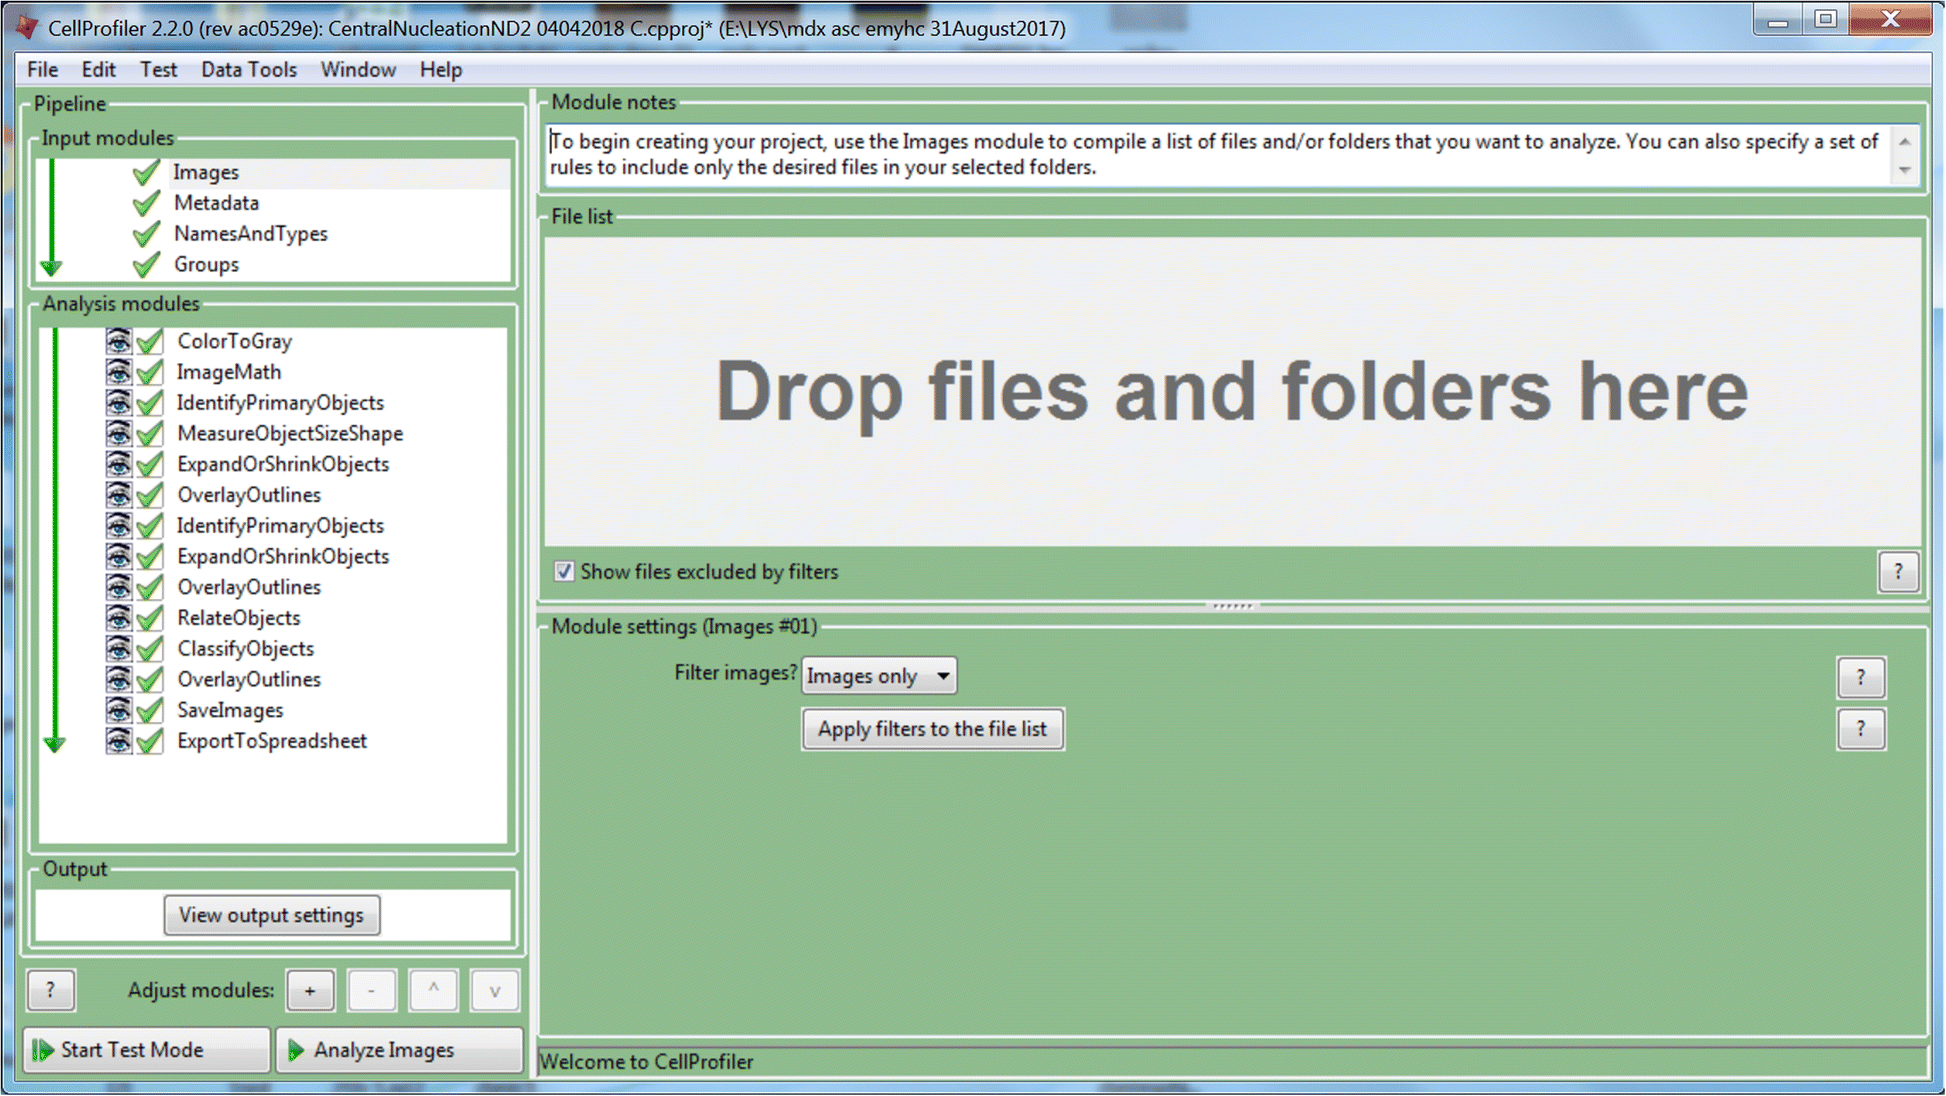The height and width of the screenshot is (1096, 1946).
Task: Toggle eye icon for SaveImages module
Action: click(x=119, y=710)
